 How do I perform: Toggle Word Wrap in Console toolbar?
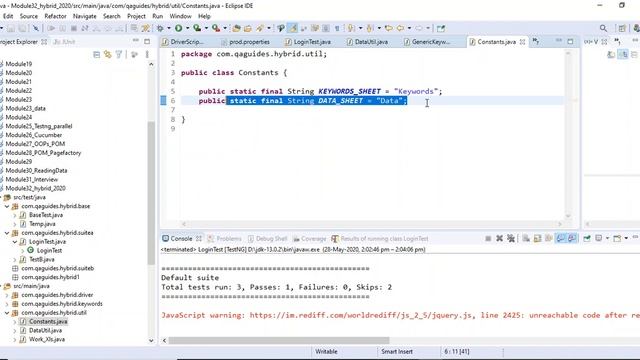[x=549, y=238]
